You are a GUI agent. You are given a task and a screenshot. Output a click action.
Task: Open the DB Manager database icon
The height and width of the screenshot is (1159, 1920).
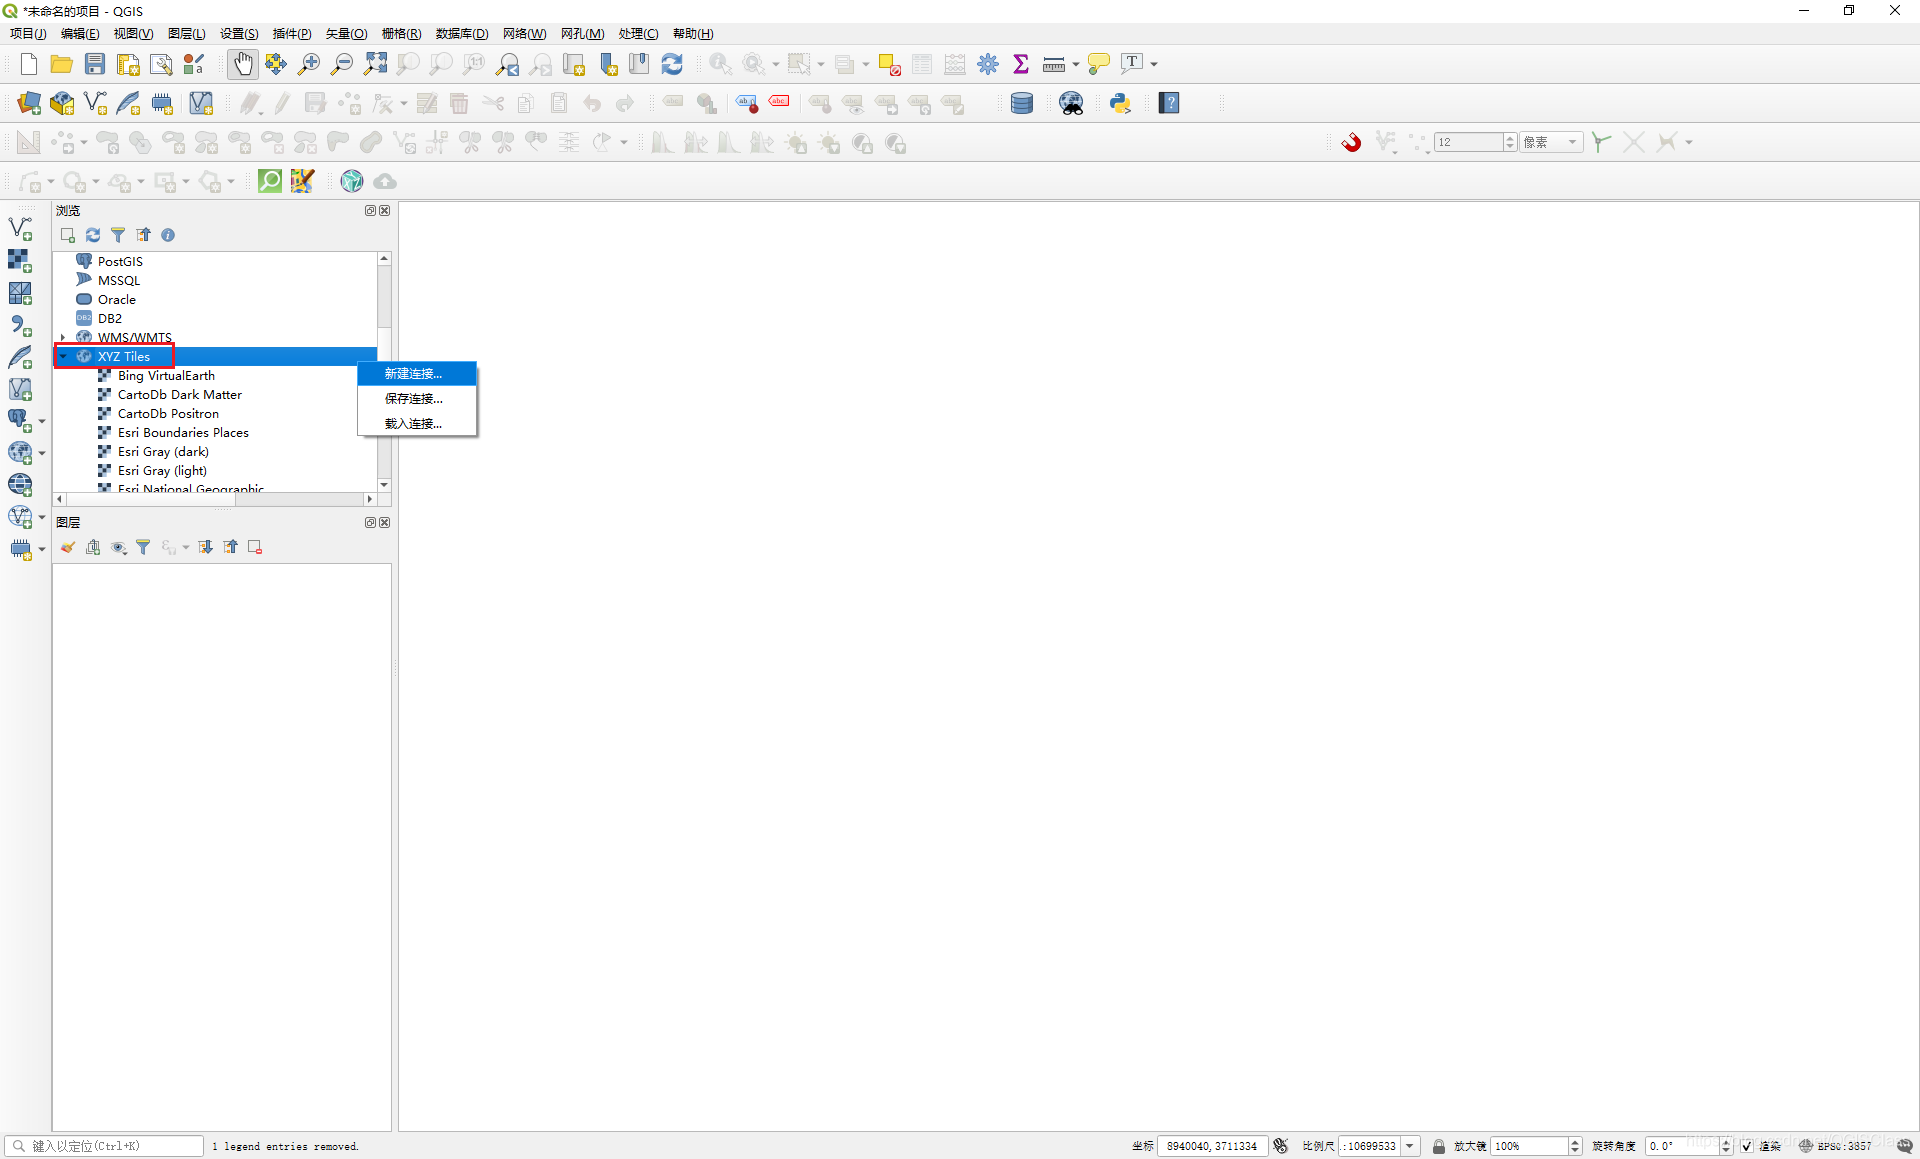coord(1021,103)
